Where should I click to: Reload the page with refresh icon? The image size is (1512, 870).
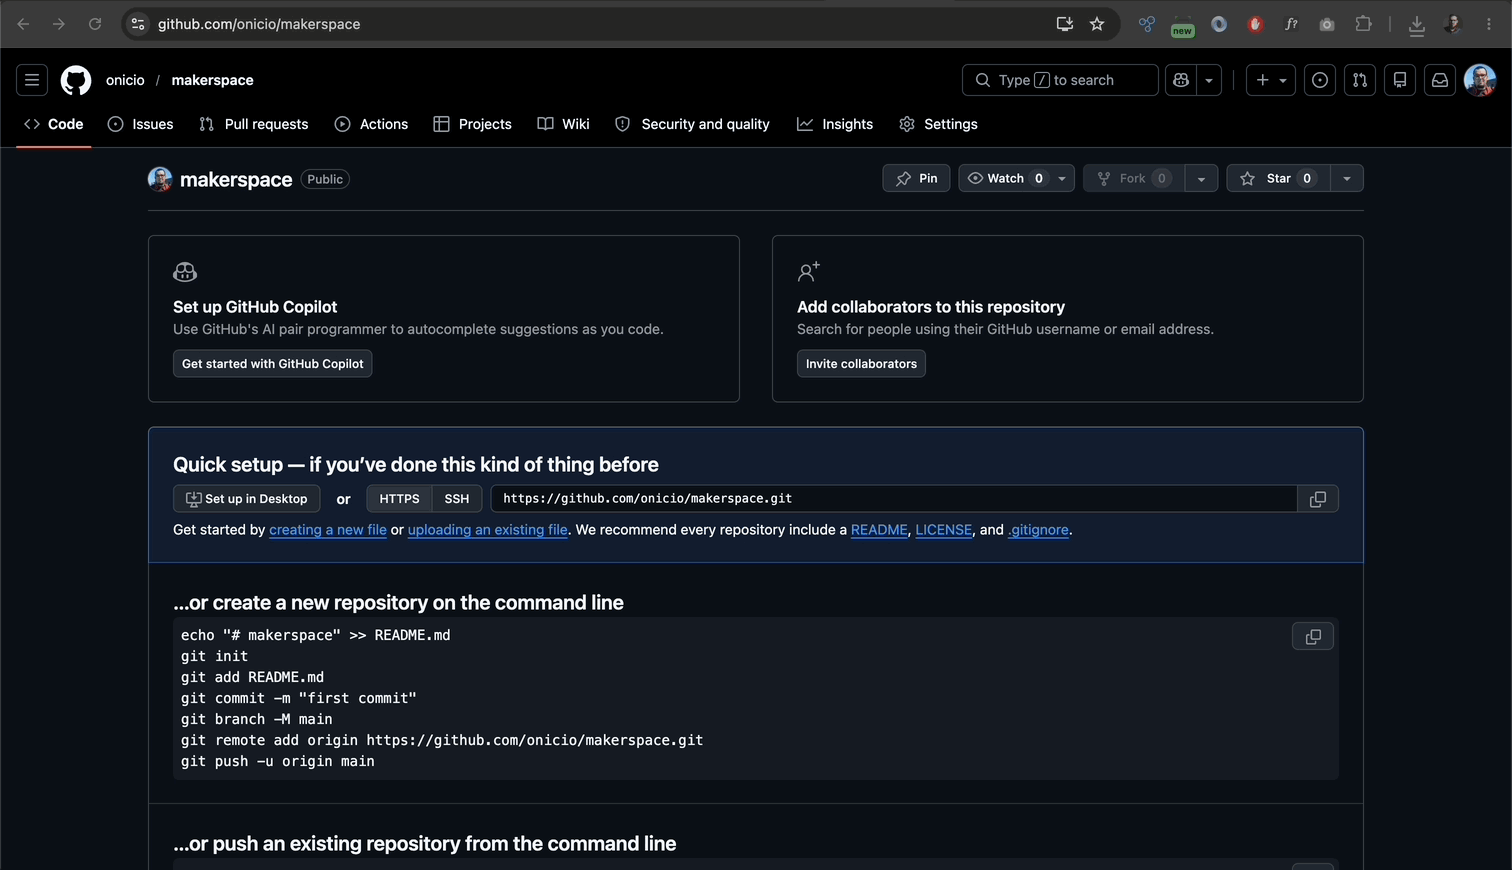click(95, 24)
